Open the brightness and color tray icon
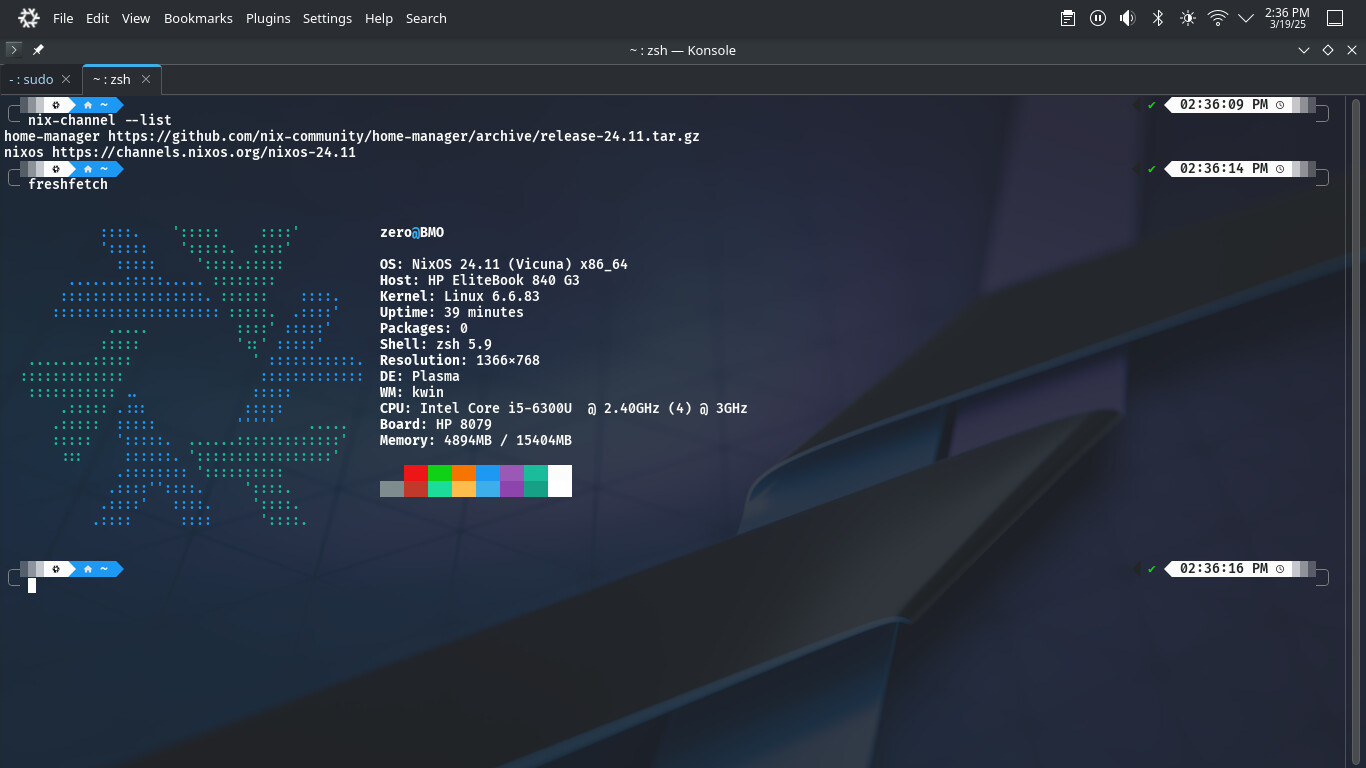Viewport: 1366px width, 768px height. 1188,18
